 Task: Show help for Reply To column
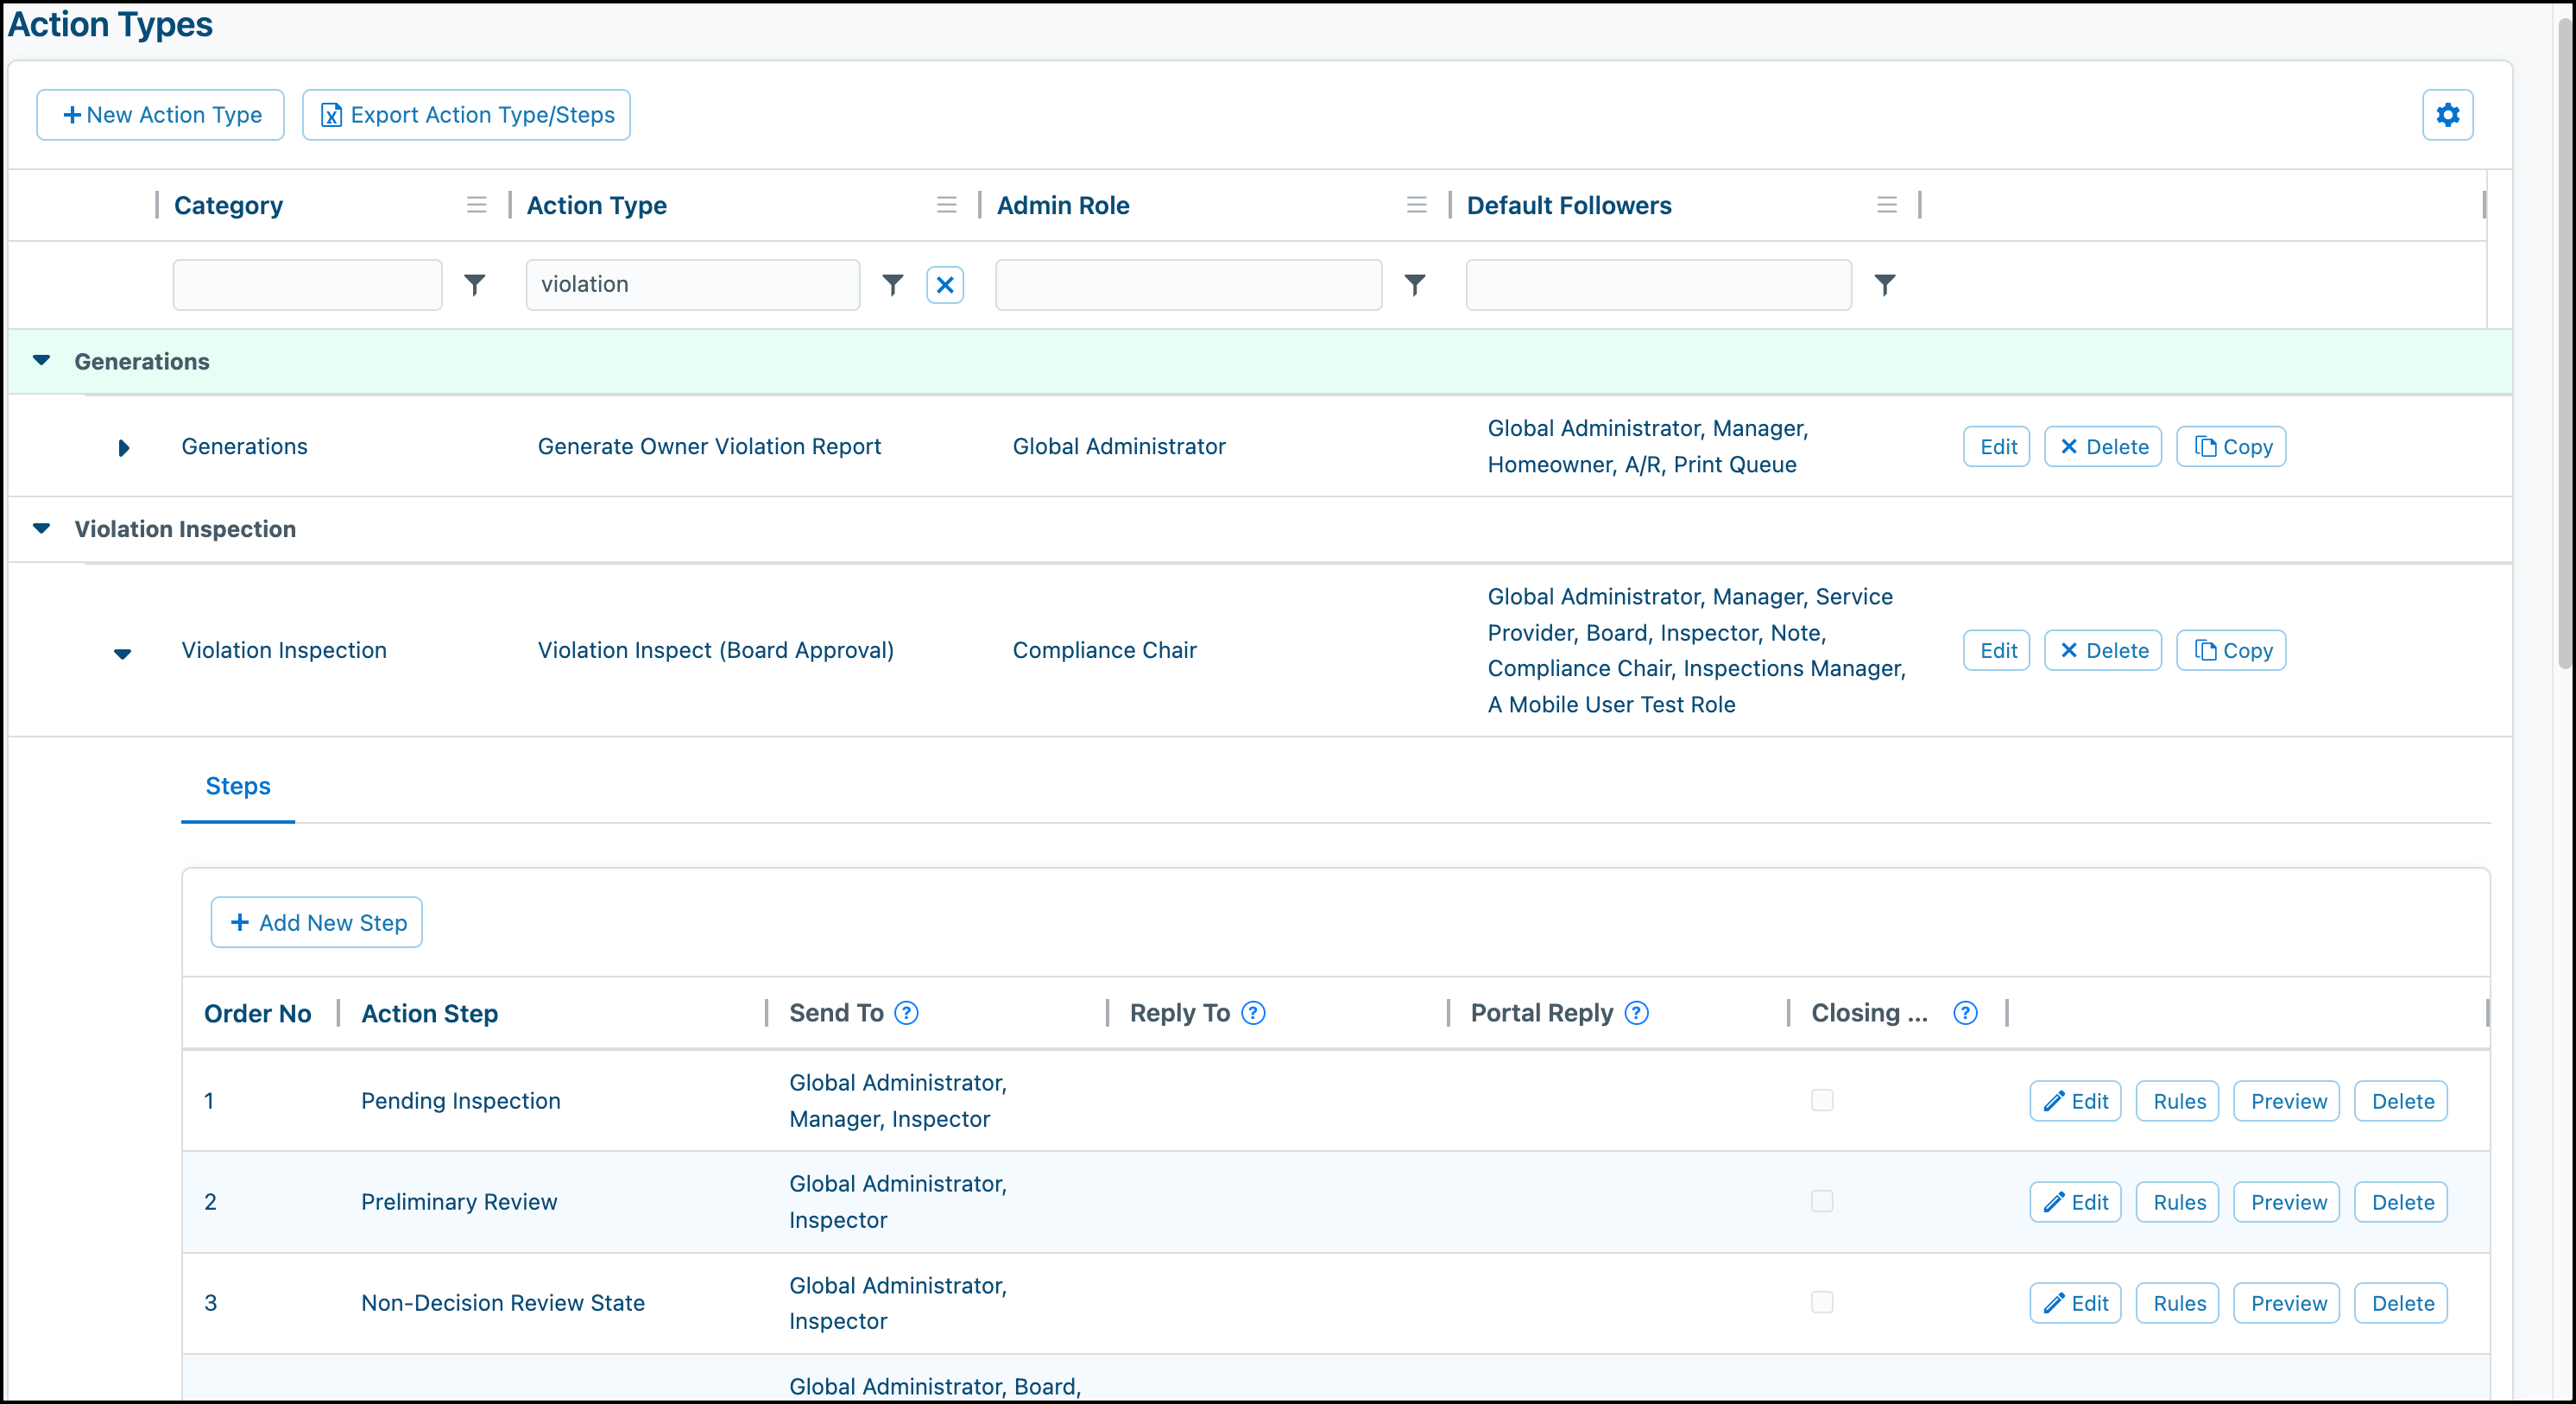click(1253, 1013)
